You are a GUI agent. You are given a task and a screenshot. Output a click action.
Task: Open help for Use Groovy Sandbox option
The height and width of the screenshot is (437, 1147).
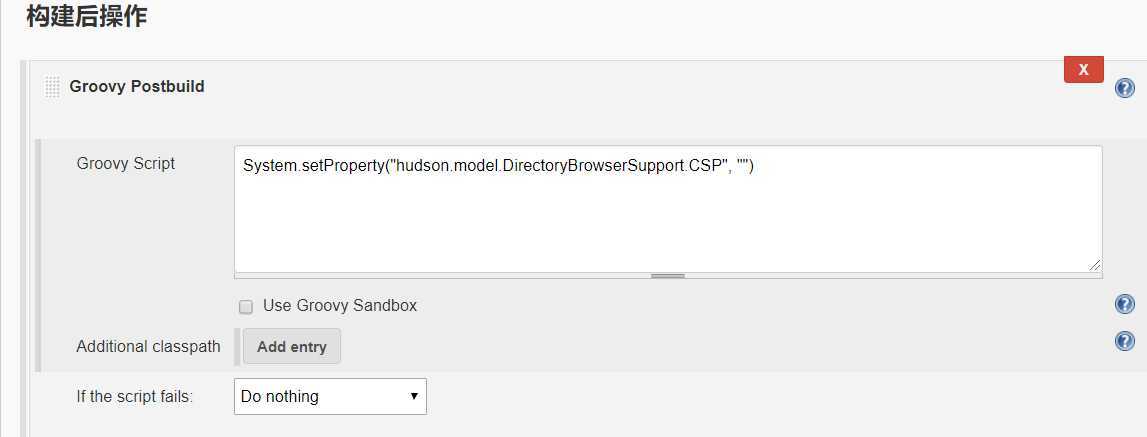(1124, 304)
